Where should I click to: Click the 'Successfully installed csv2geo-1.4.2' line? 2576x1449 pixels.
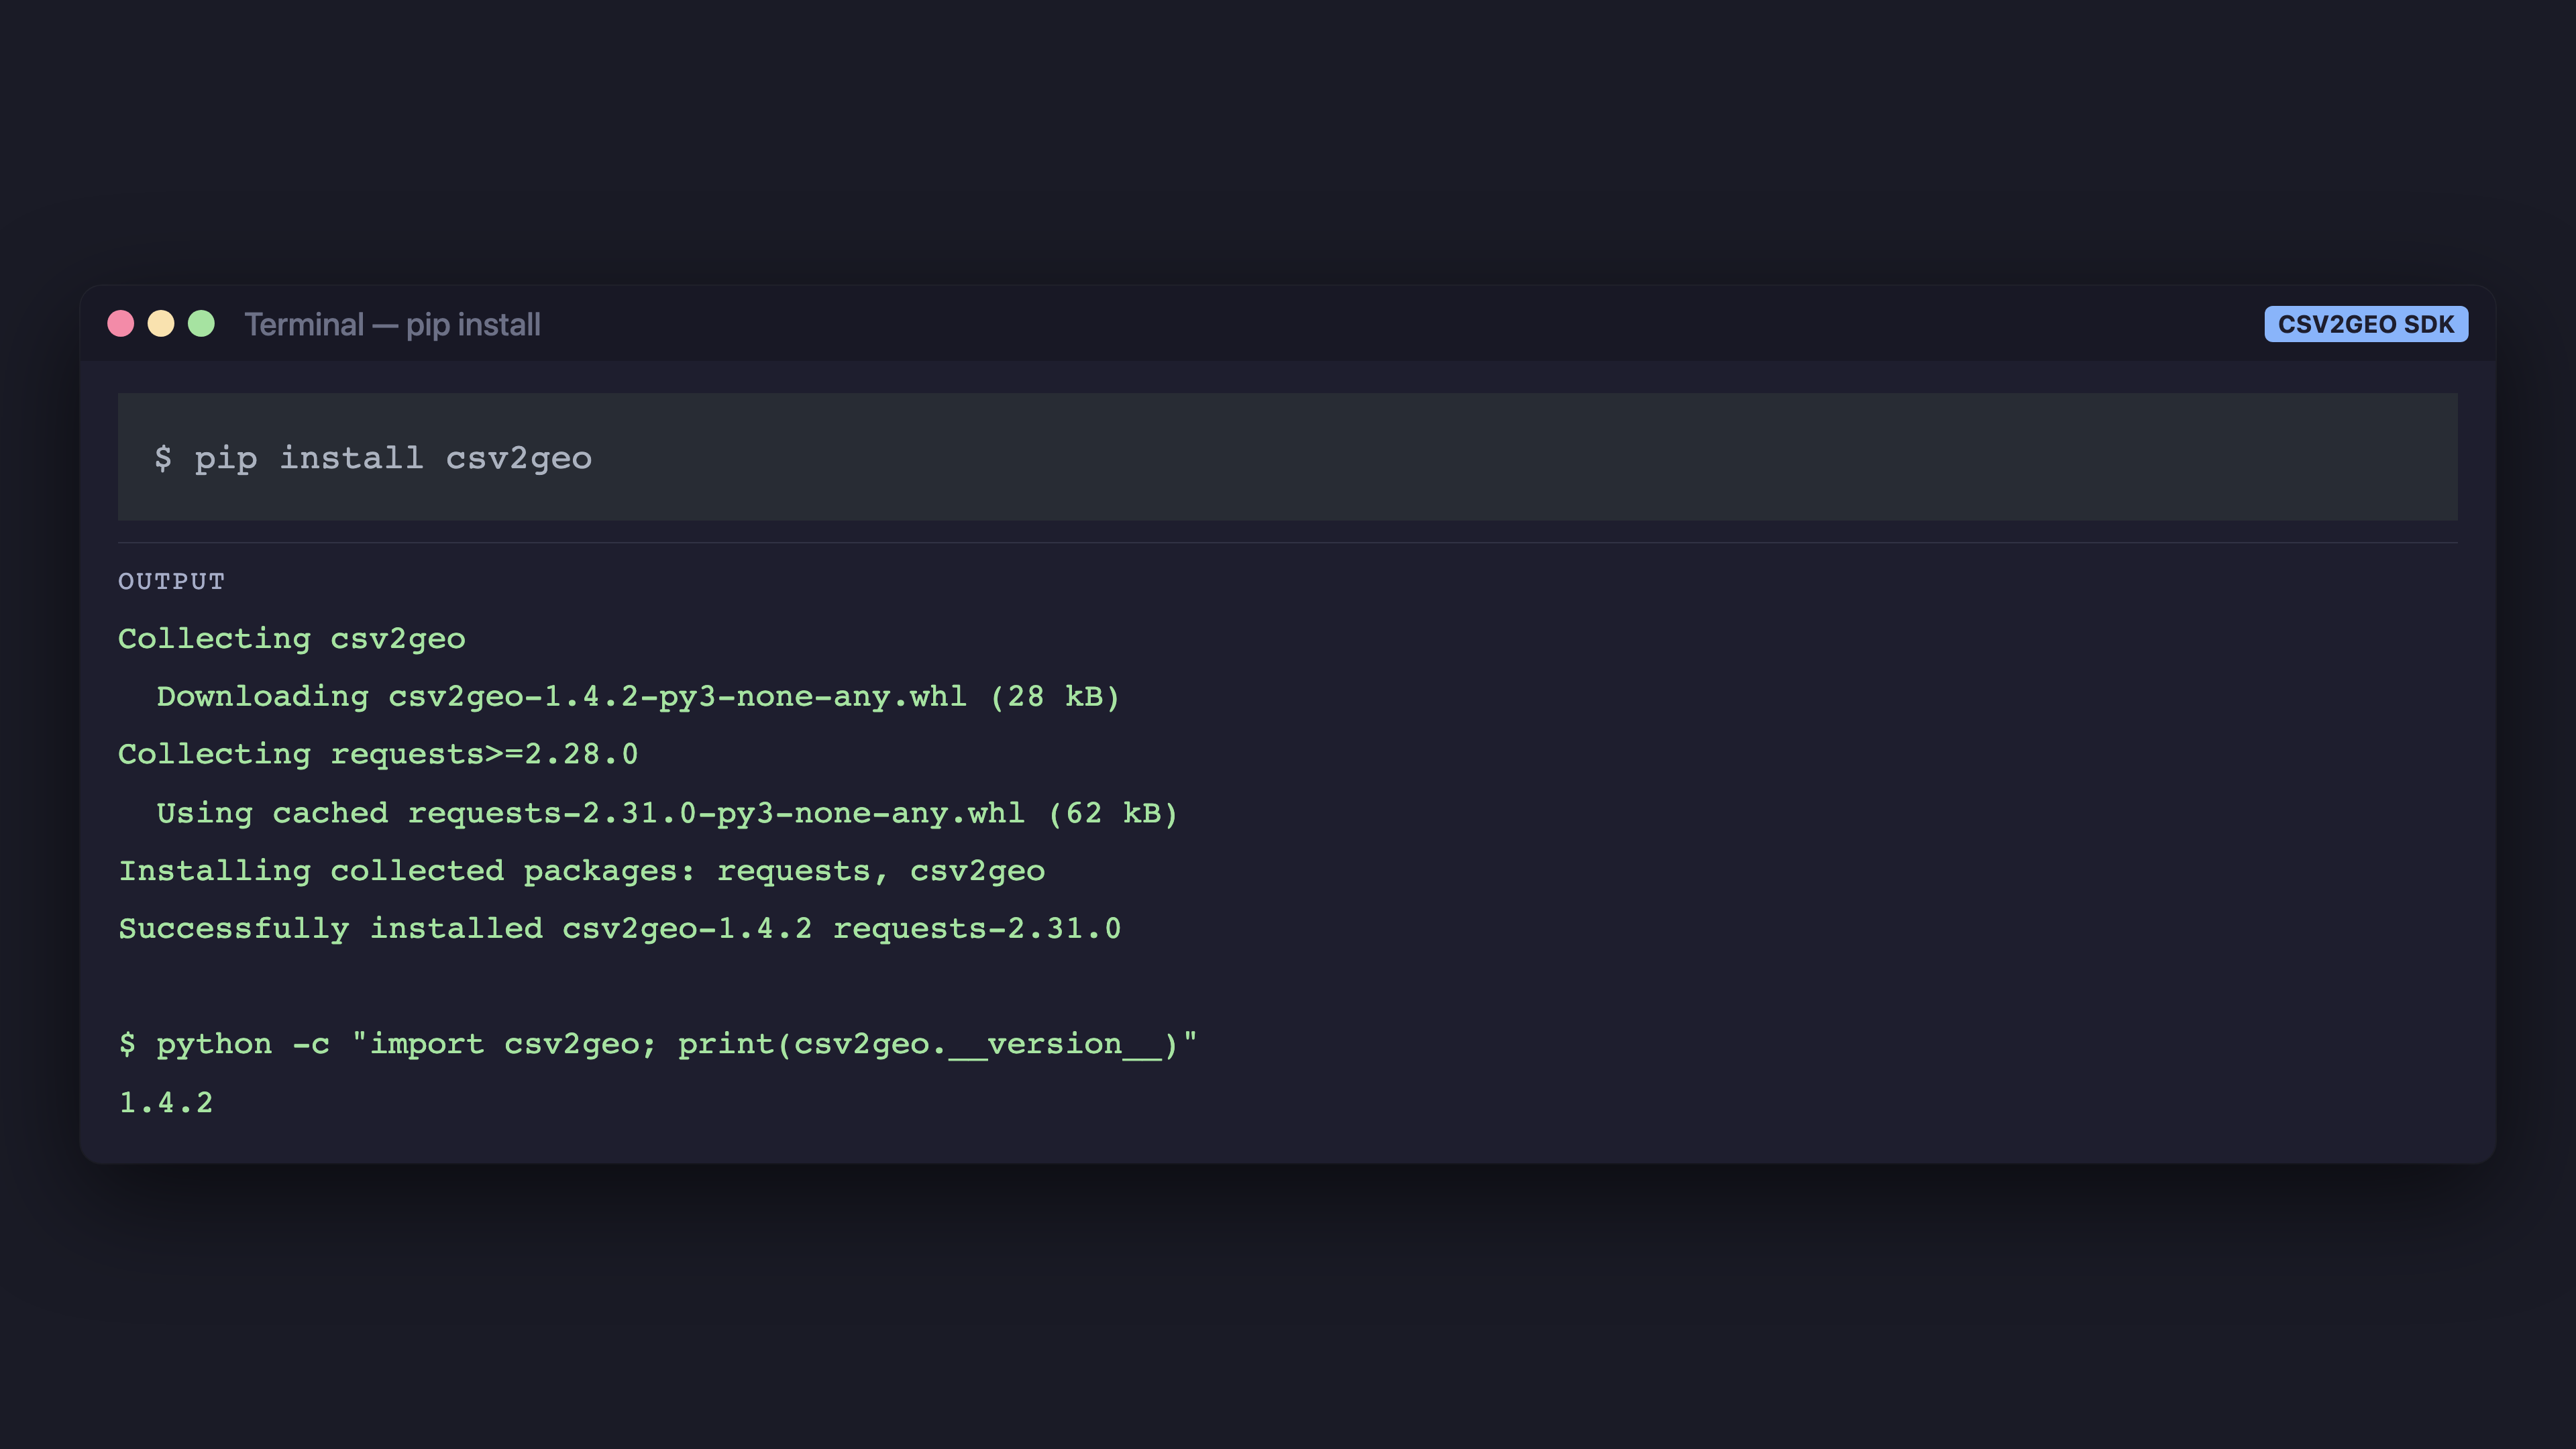[620, 929]
